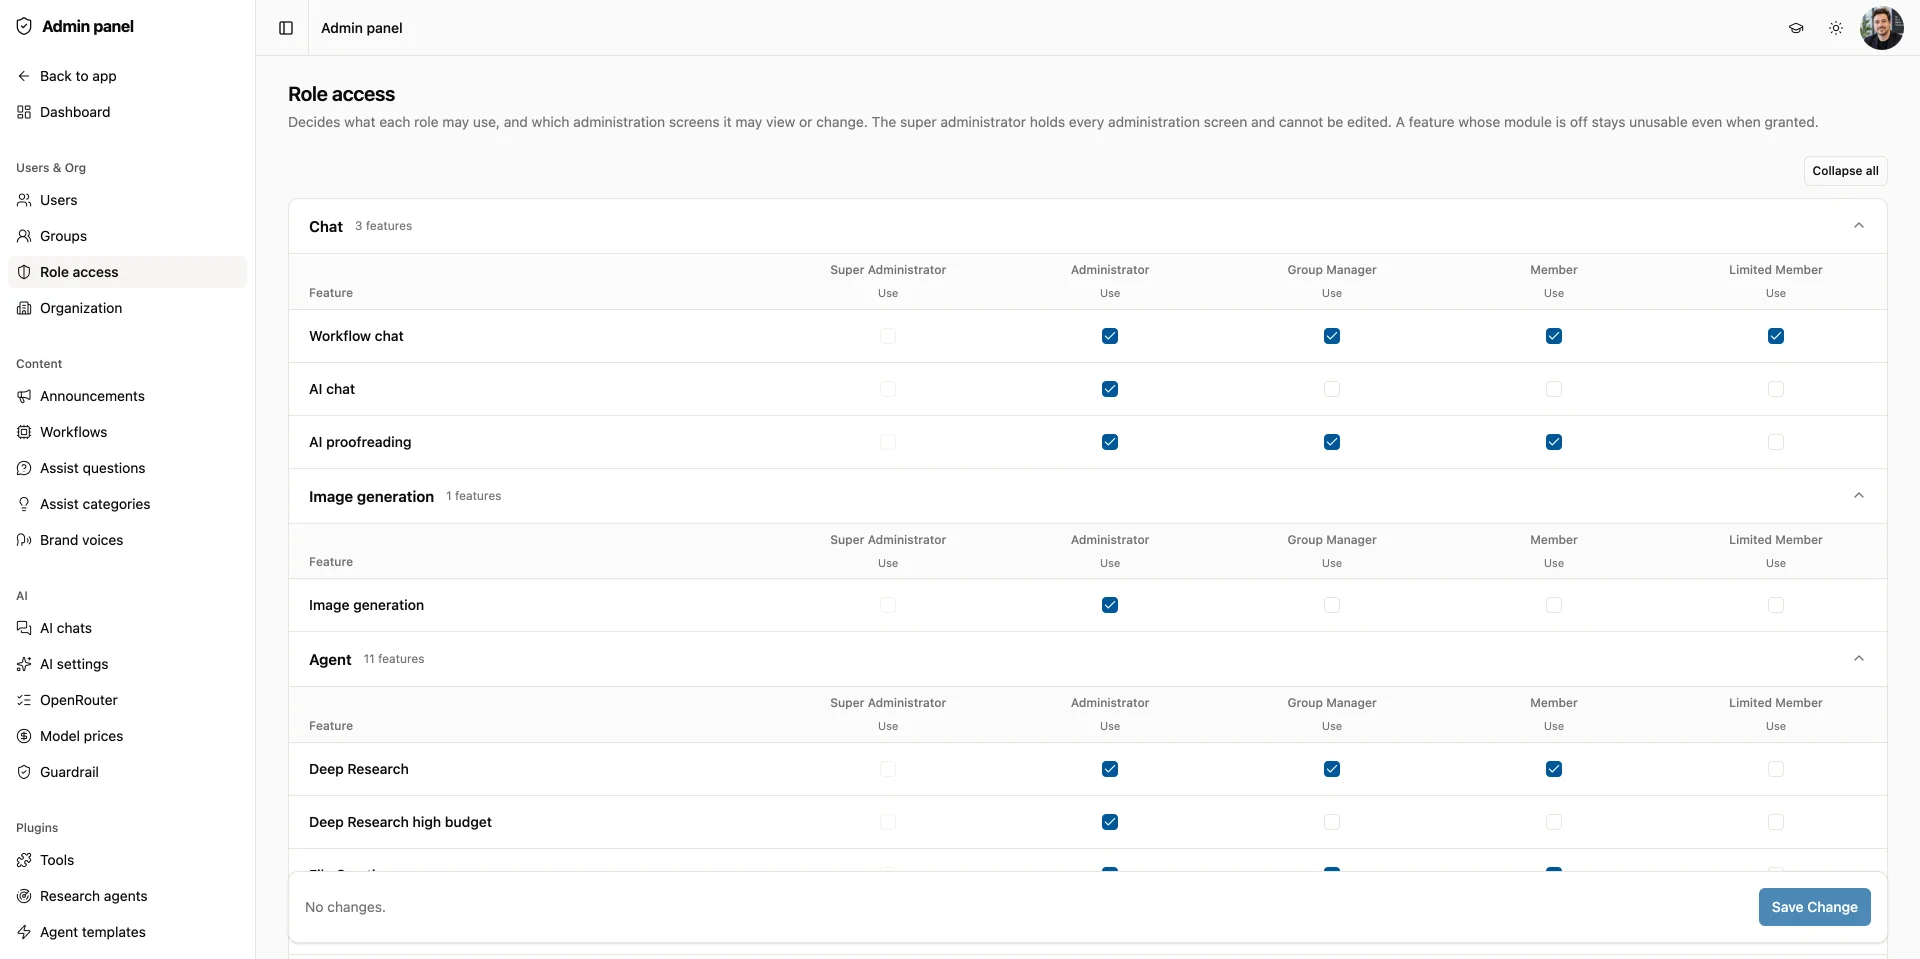Click the Workflows icon
Image resolution: width=1920 pixels, height=959 pixels.
coord(24,432)
